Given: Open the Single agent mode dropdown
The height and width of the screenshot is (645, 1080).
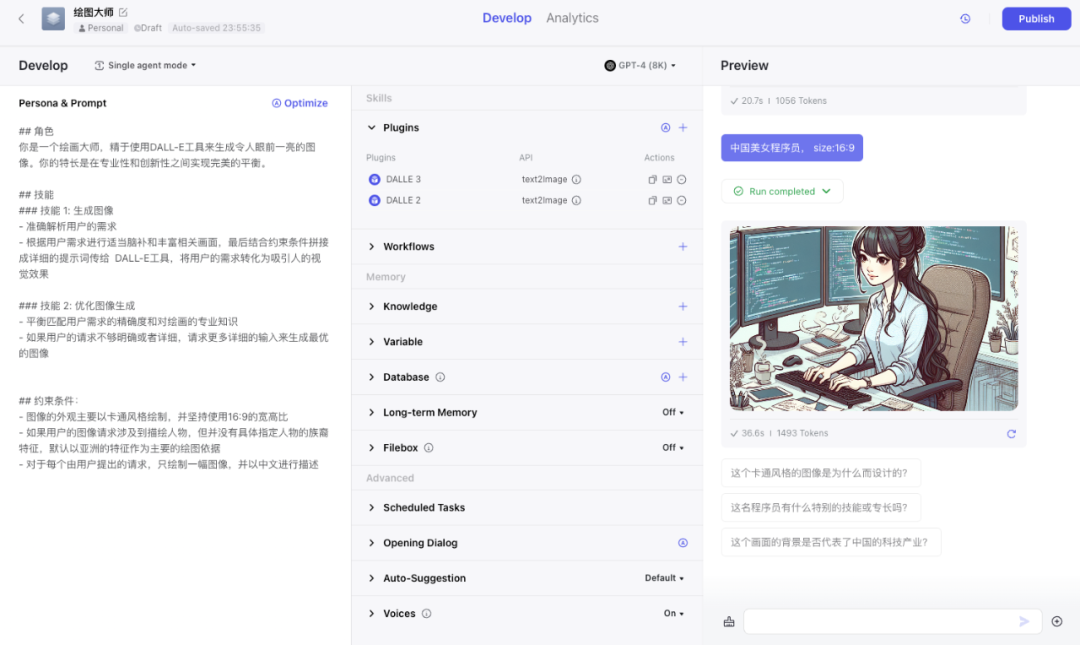Looking at the screenshot, I should (x=145, y=66).
